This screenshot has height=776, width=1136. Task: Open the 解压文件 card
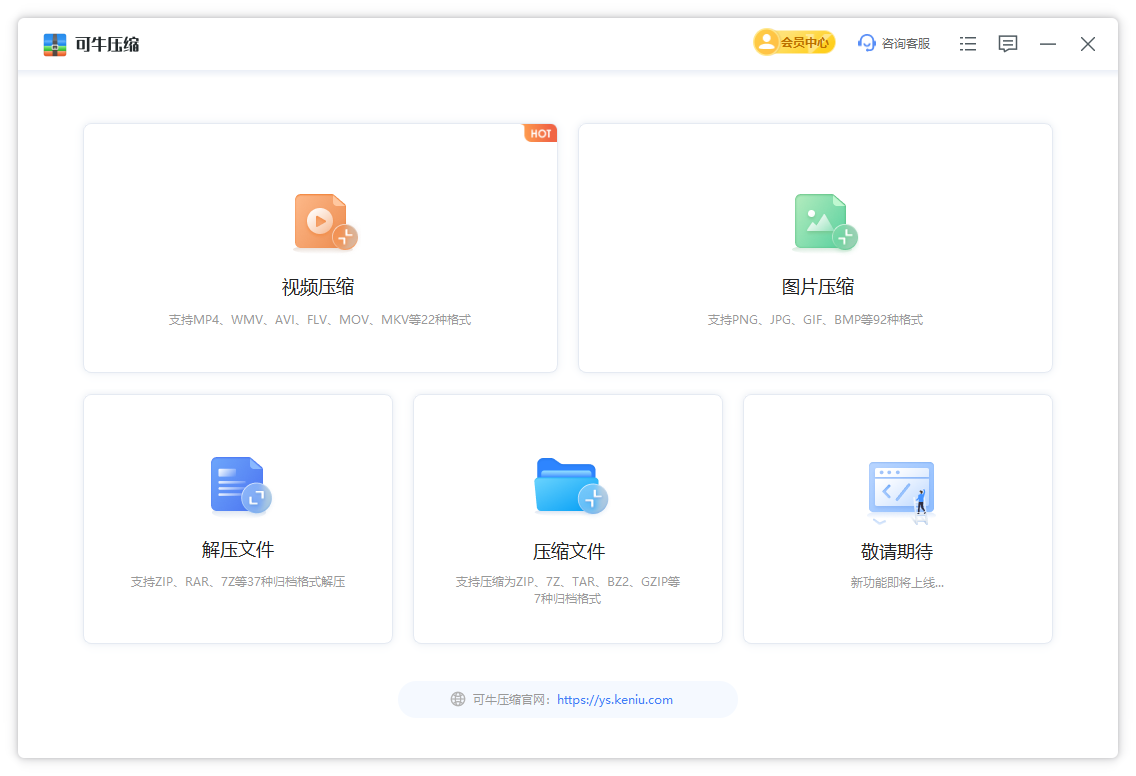[237, 518]
